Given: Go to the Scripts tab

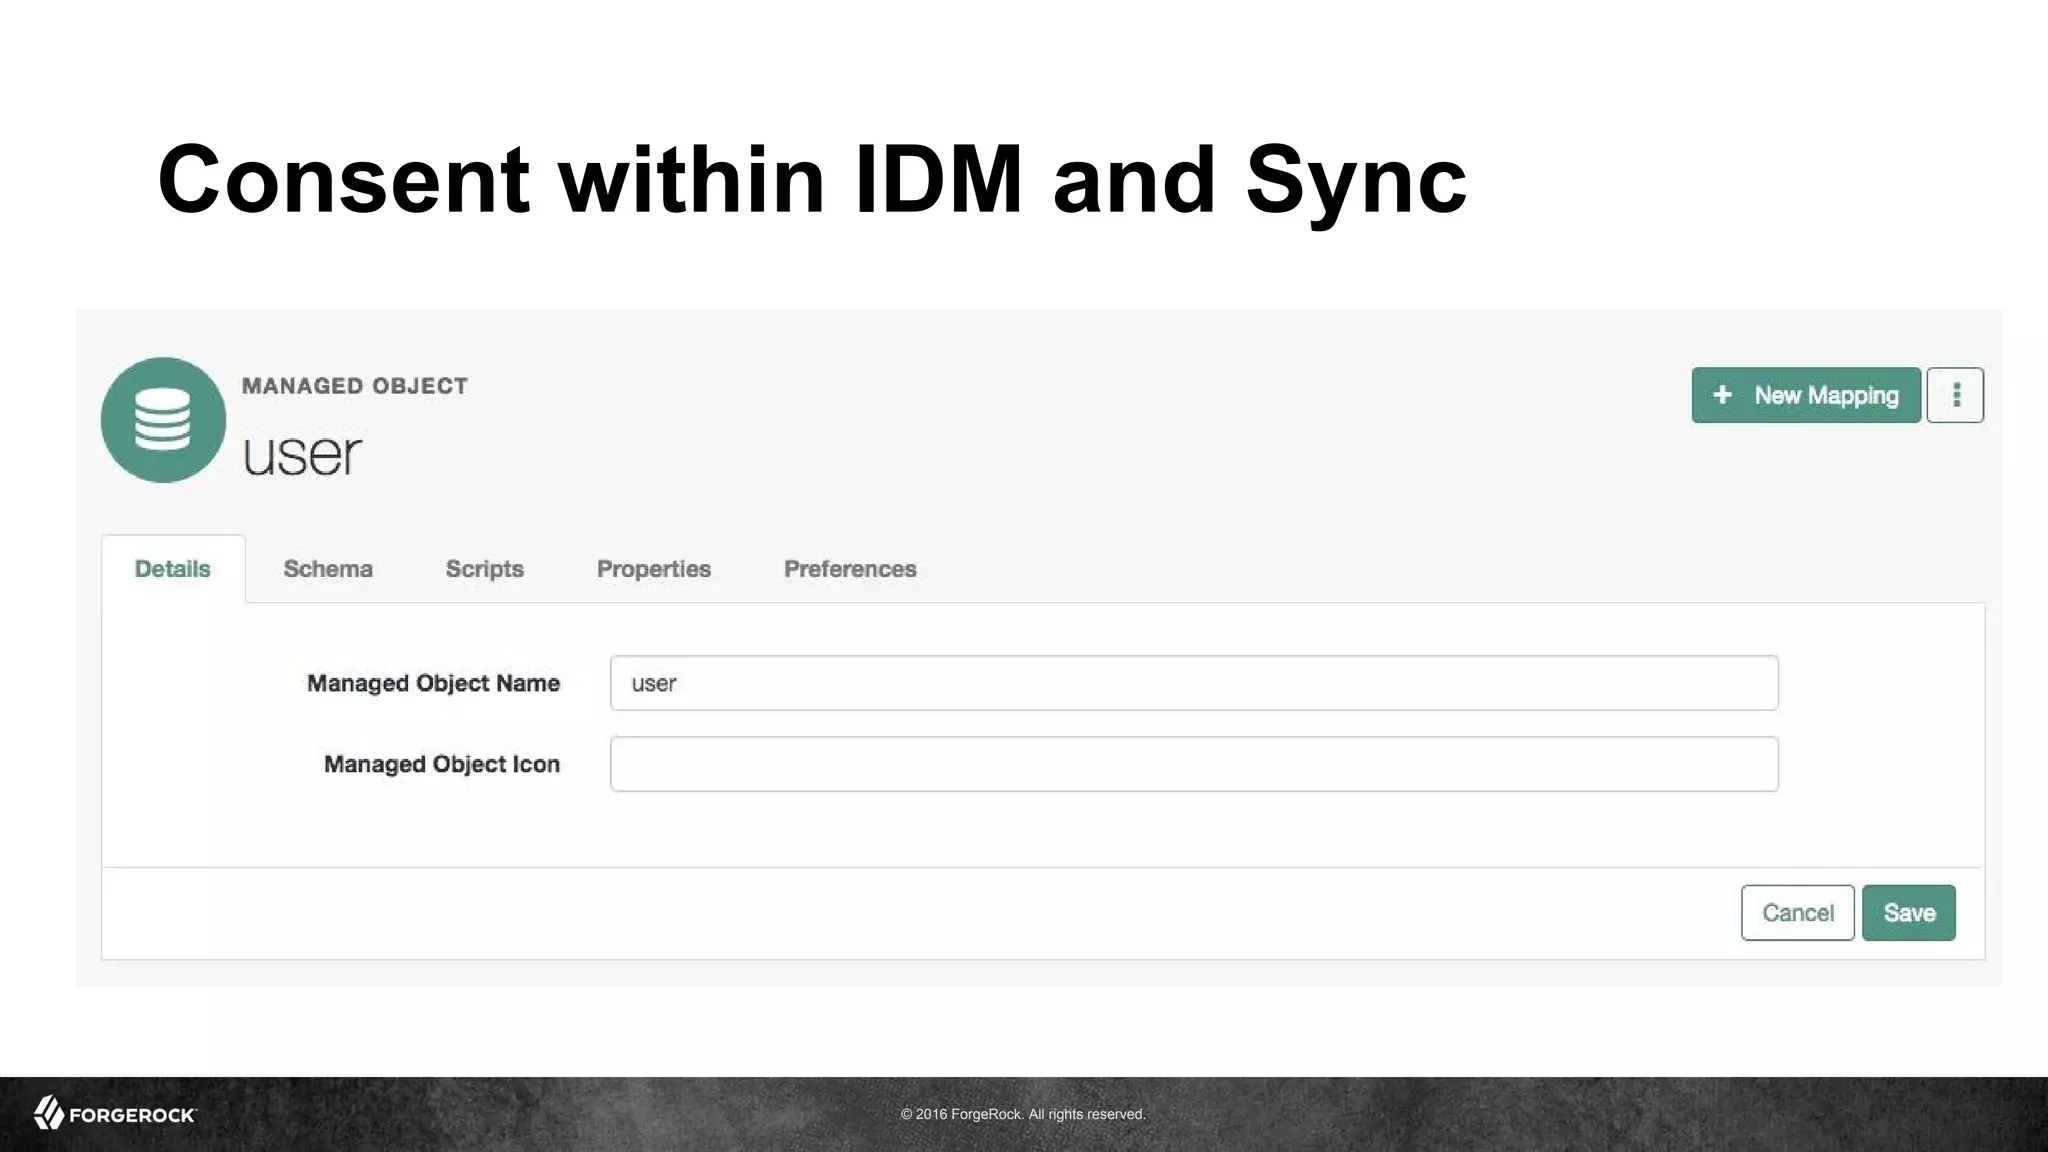Looking at the screenshot, I should (x=484, y=569).
